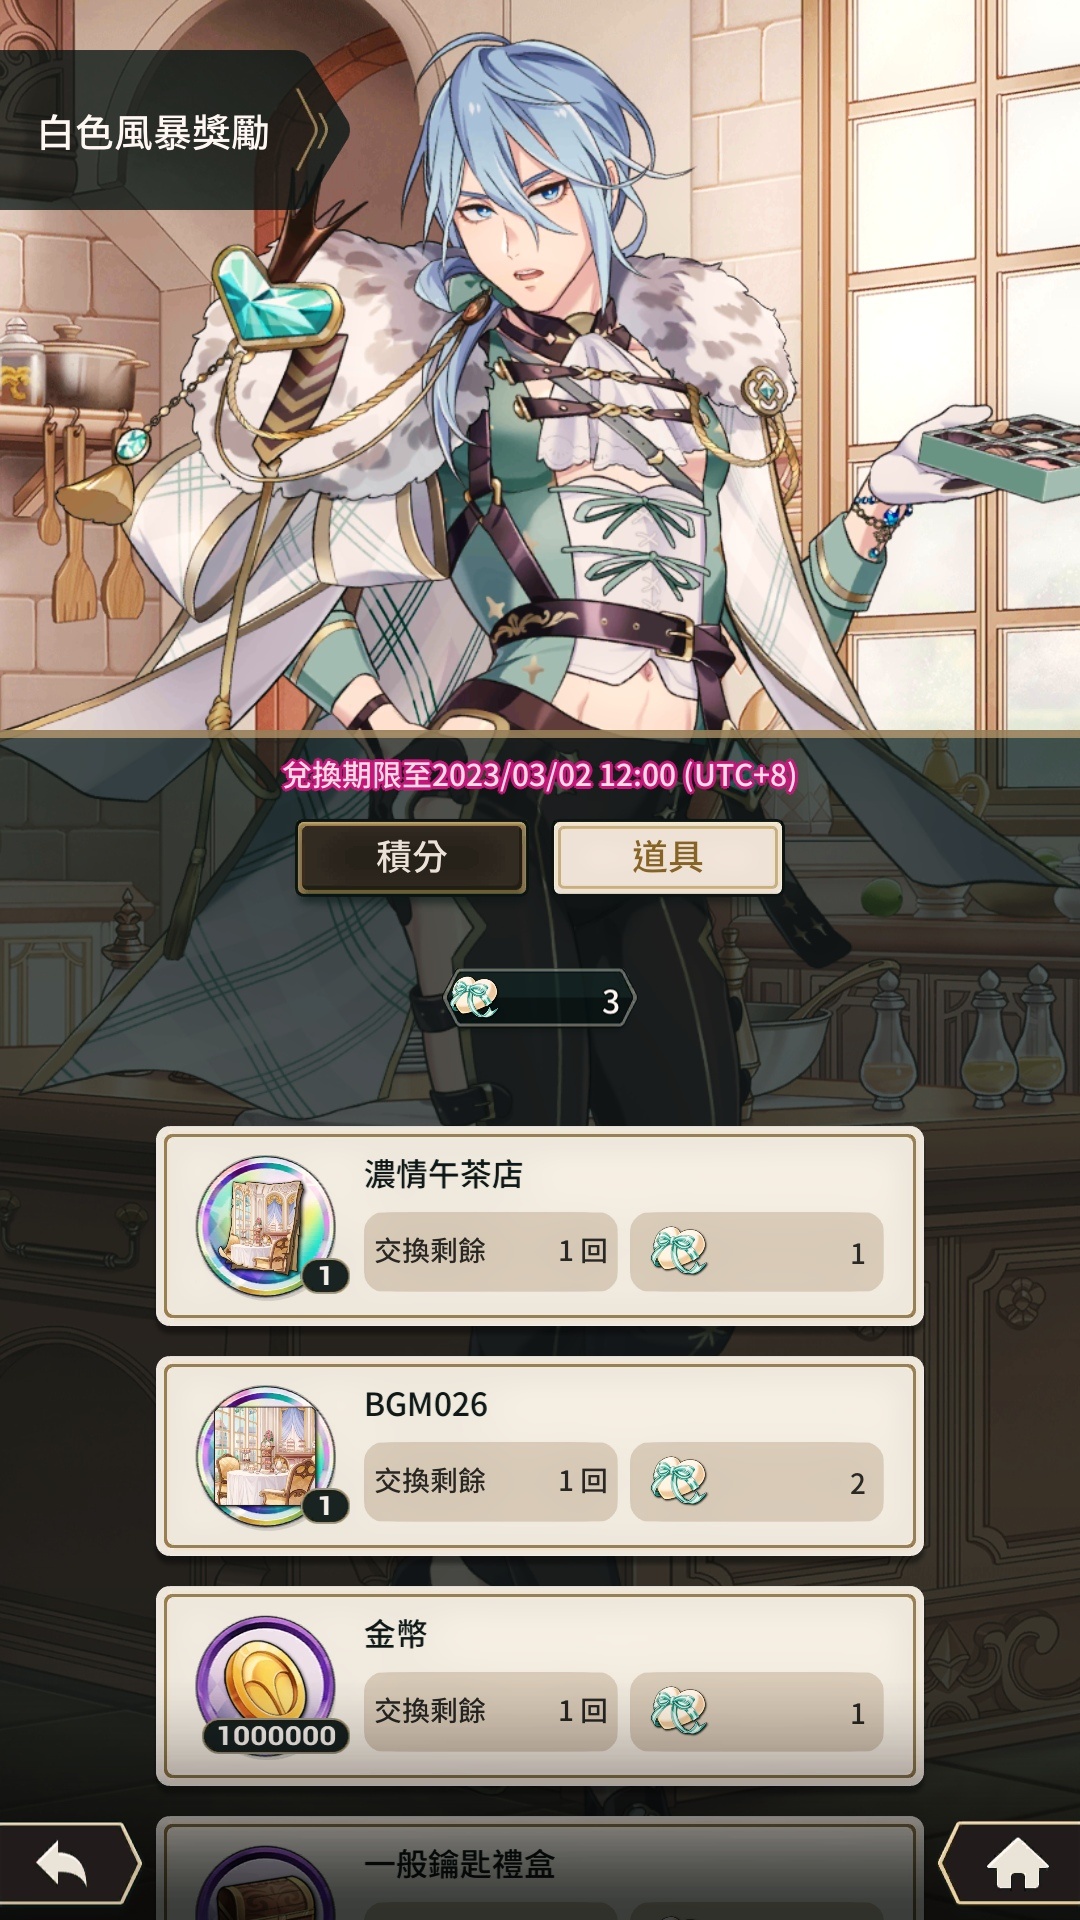This screenshot has width=1080, height=1920.
Task: Switch to the 道具 tab
Action: (x=668, y=857)
